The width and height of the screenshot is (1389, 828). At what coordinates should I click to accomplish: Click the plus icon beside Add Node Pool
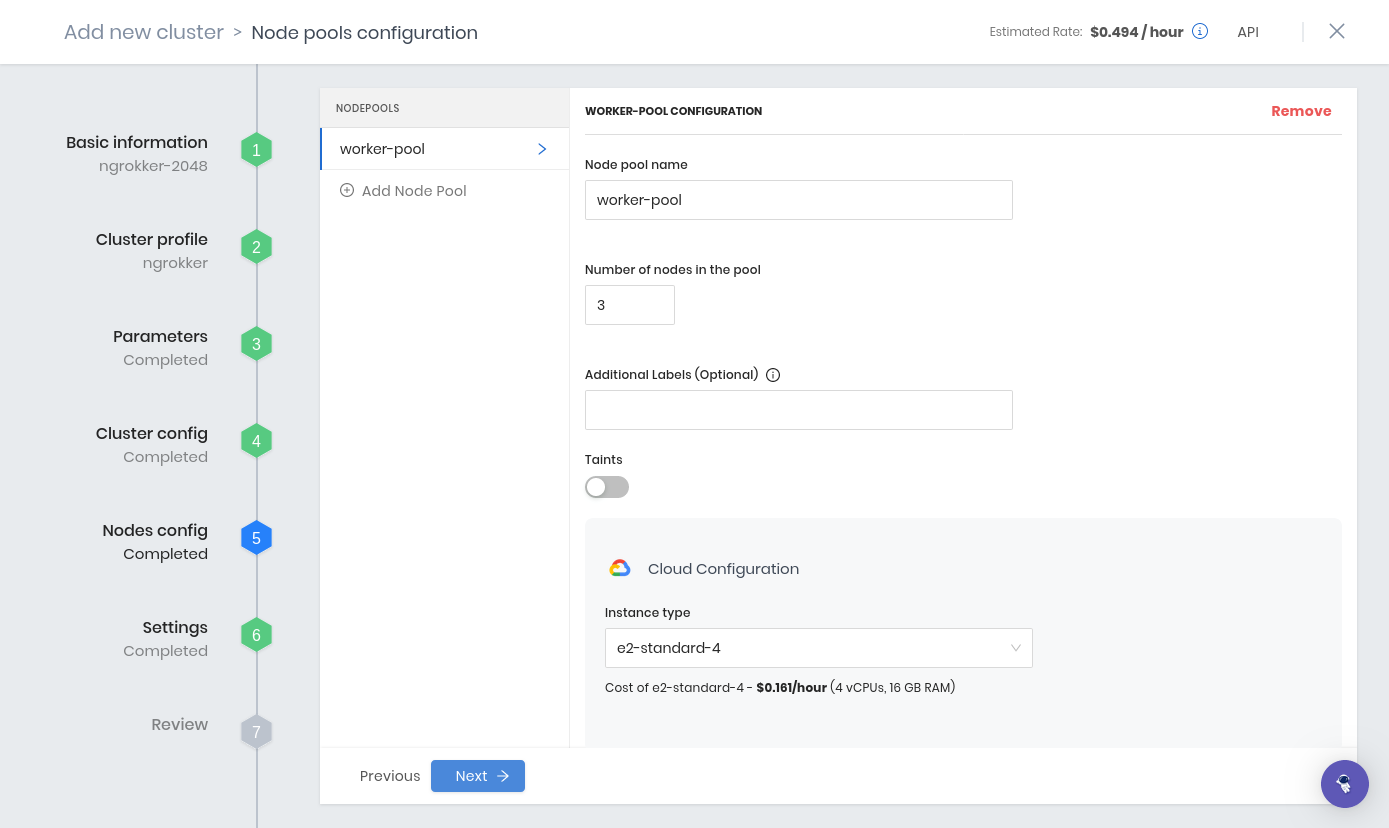[x=346, y=190]
